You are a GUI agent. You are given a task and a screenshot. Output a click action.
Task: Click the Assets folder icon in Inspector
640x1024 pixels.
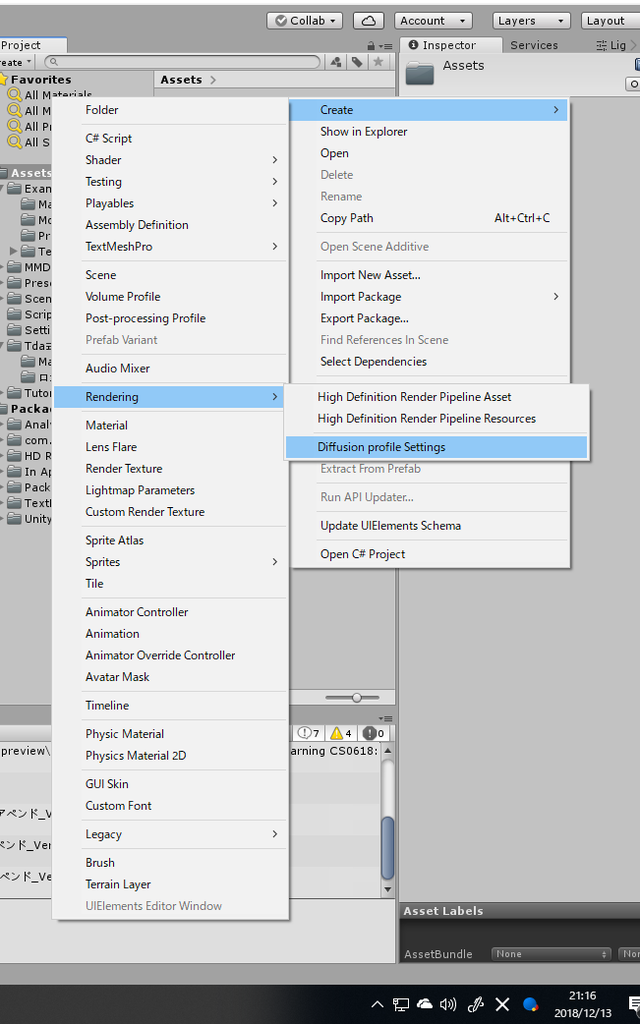coord(419,72)
